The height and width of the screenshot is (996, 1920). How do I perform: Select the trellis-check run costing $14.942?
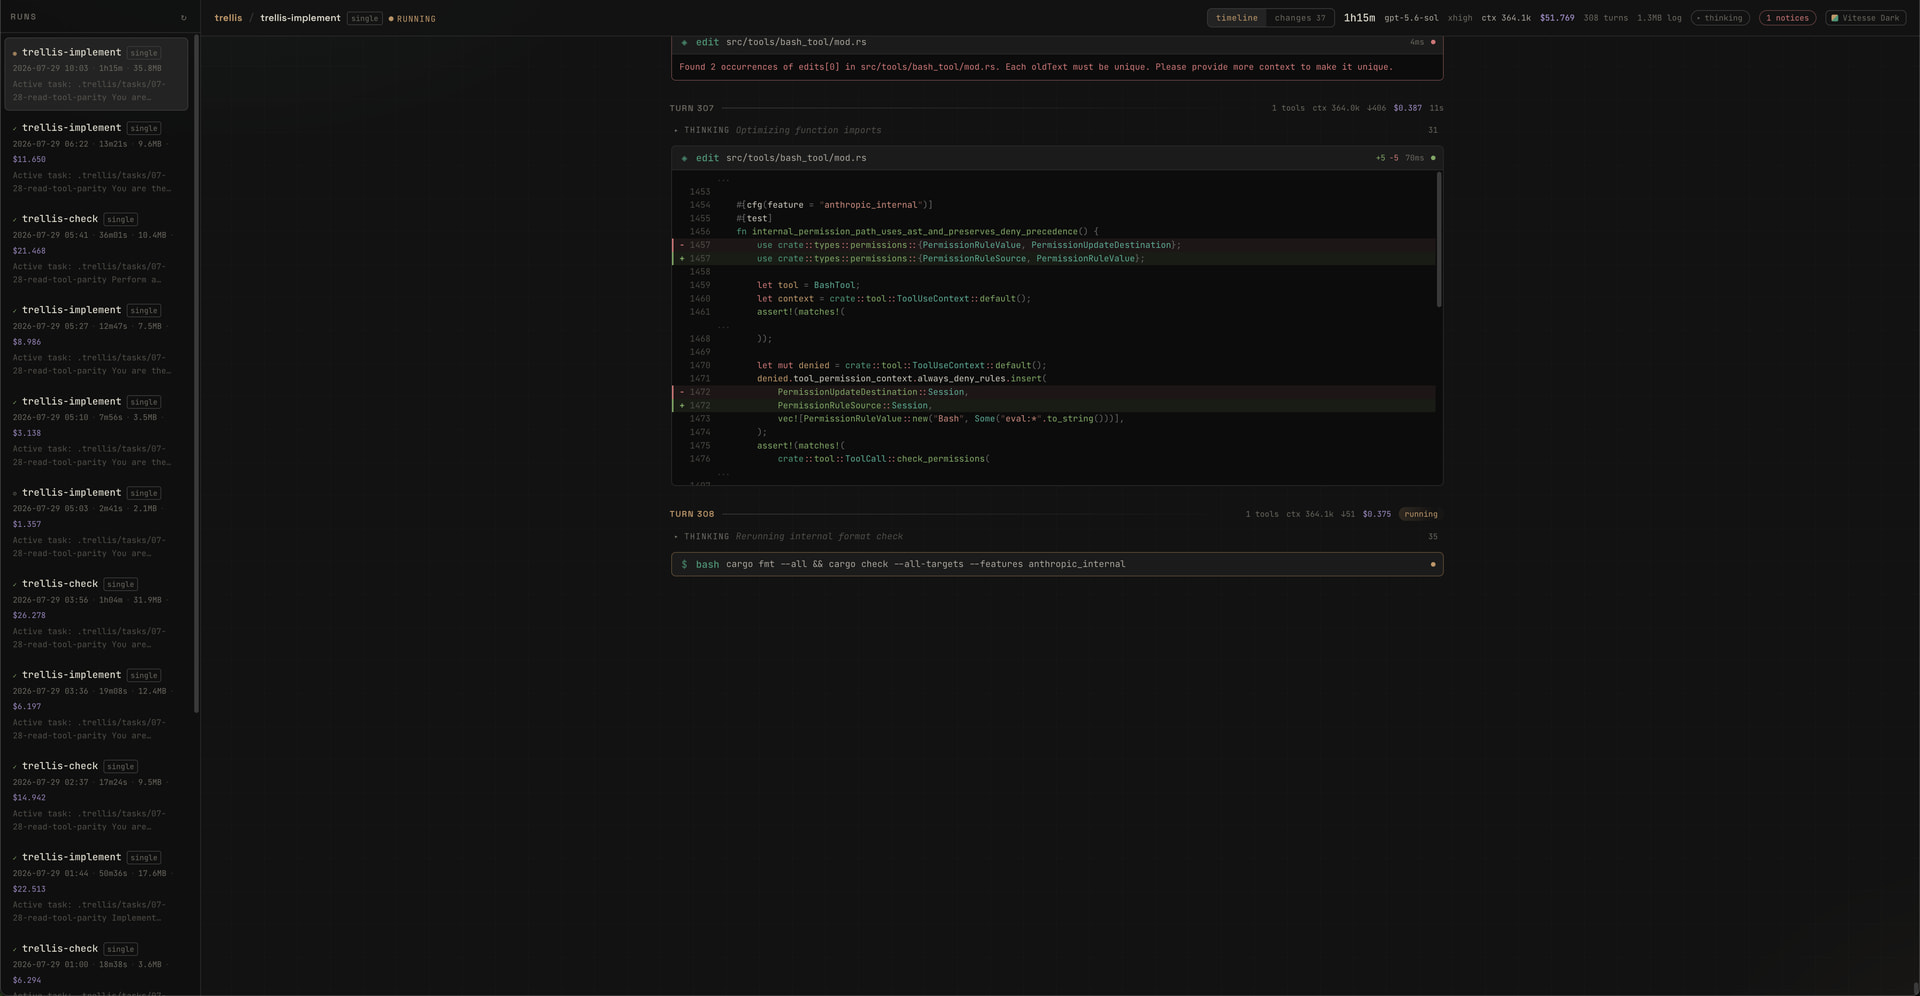[96, 795]
